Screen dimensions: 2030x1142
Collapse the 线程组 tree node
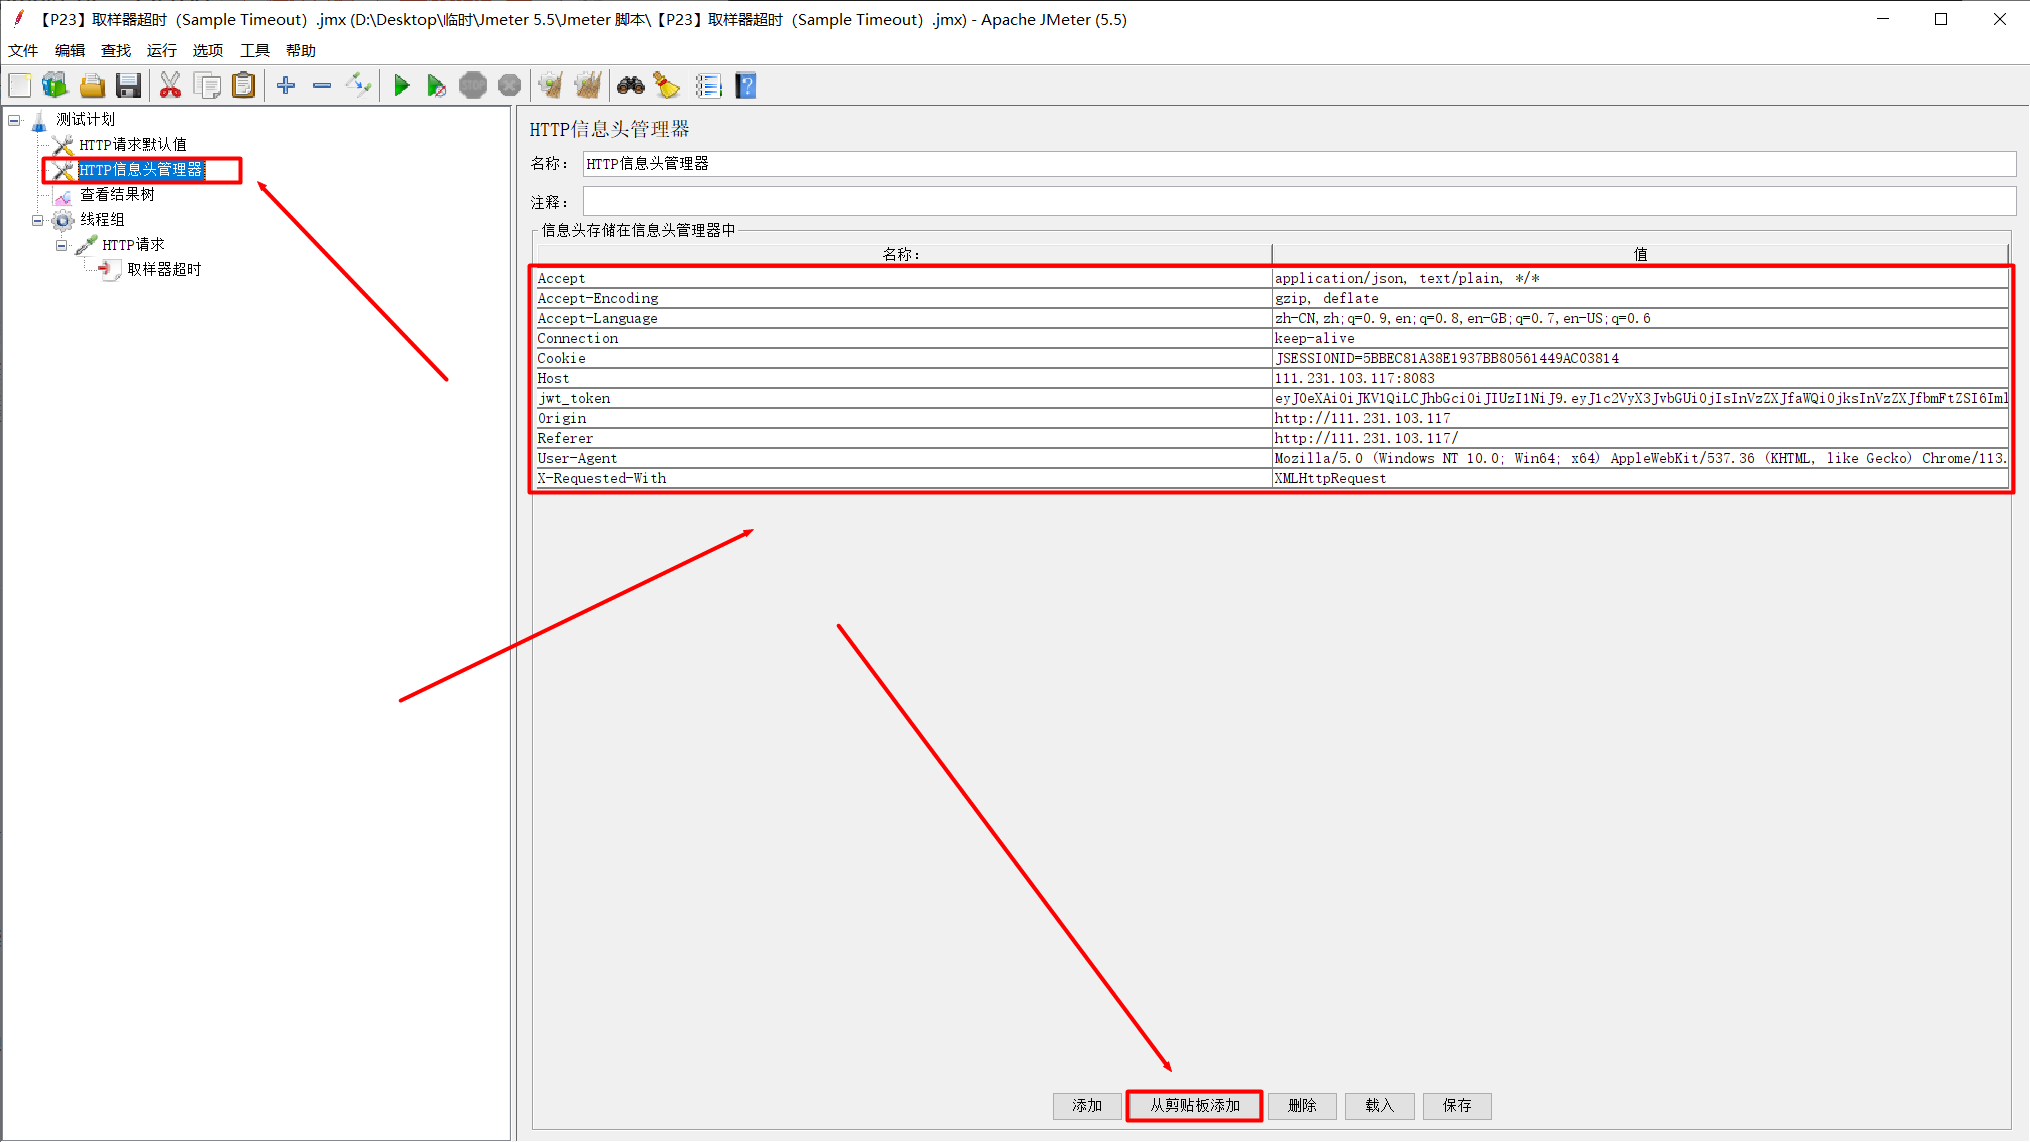coord(38,220)
